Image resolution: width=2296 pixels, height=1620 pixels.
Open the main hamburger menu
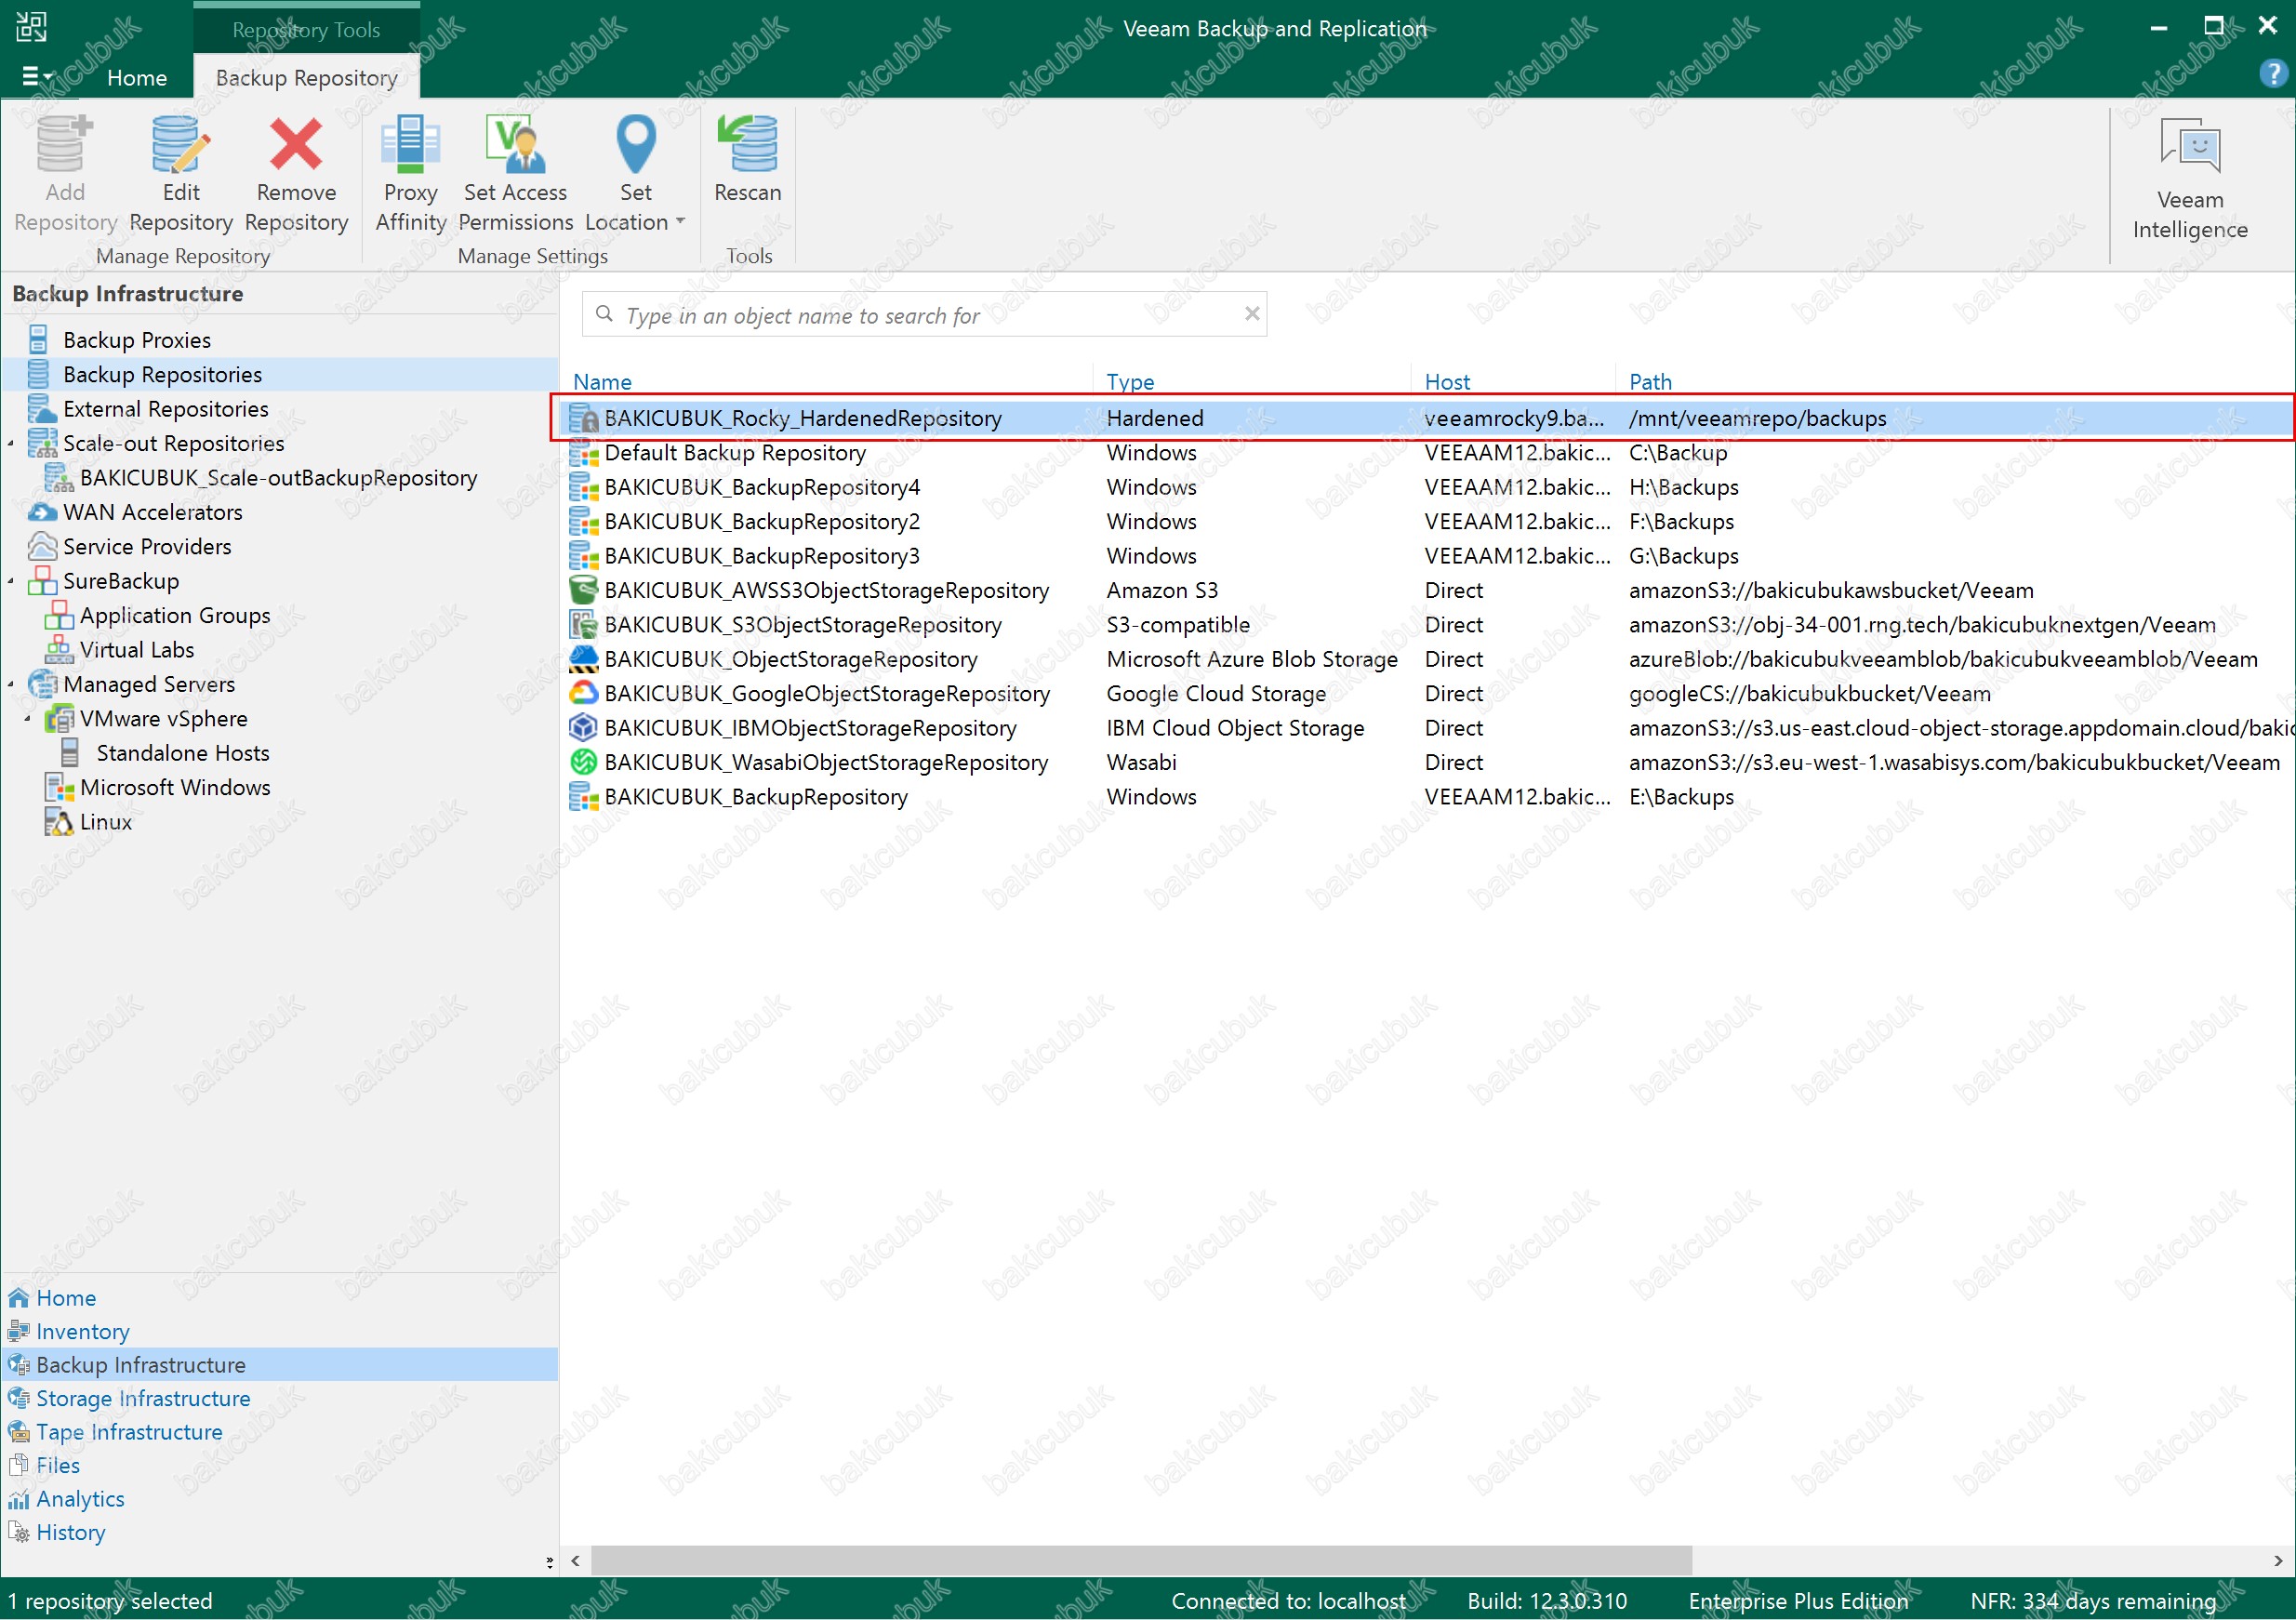point(37,76)
